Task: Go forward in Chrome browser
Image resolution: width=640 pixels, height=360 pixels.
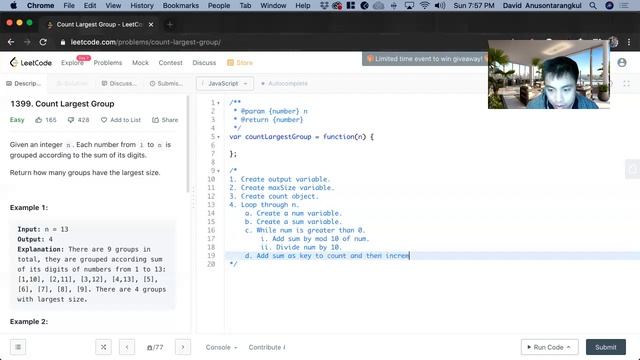Action: tap(27, 42)
